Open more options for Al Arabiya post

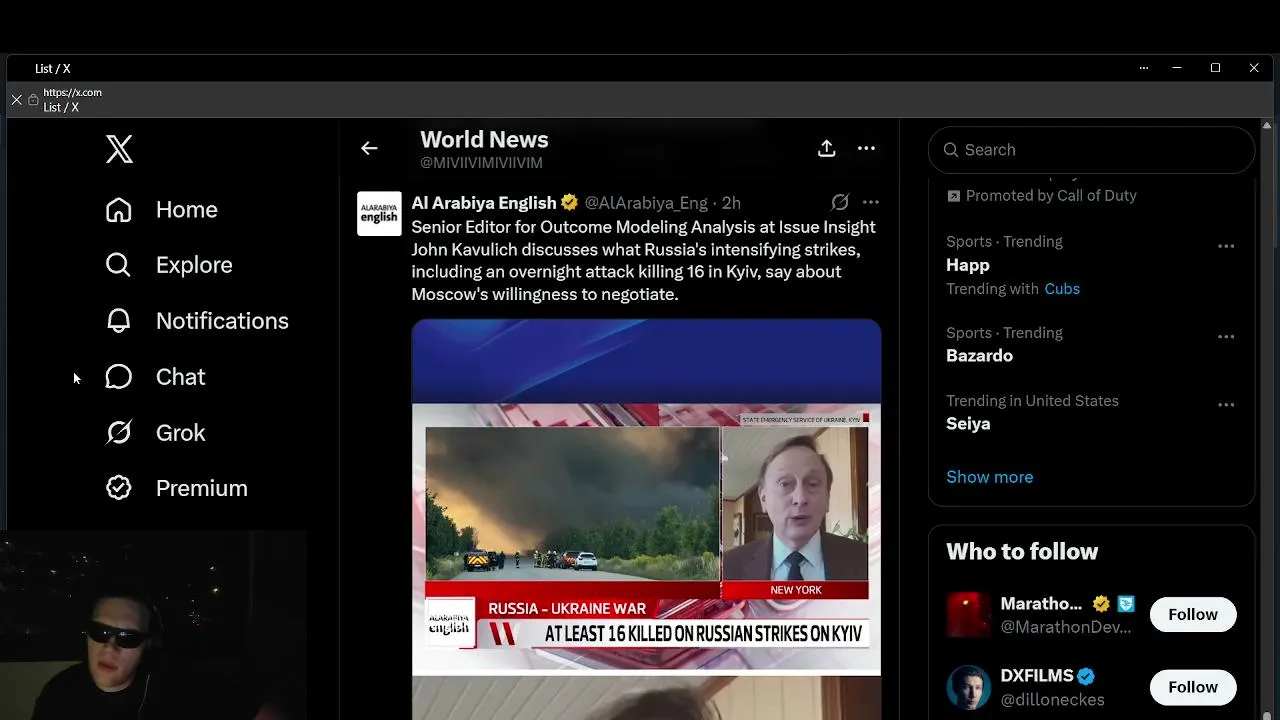pyautogui.click(x=870, y=202)
